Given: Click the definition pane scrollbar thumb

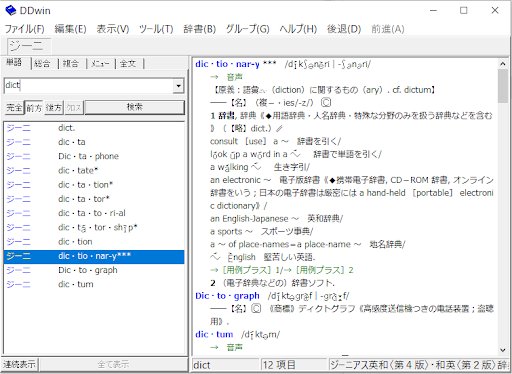Looking at the screenshot, I should click(x=503, y=86).
